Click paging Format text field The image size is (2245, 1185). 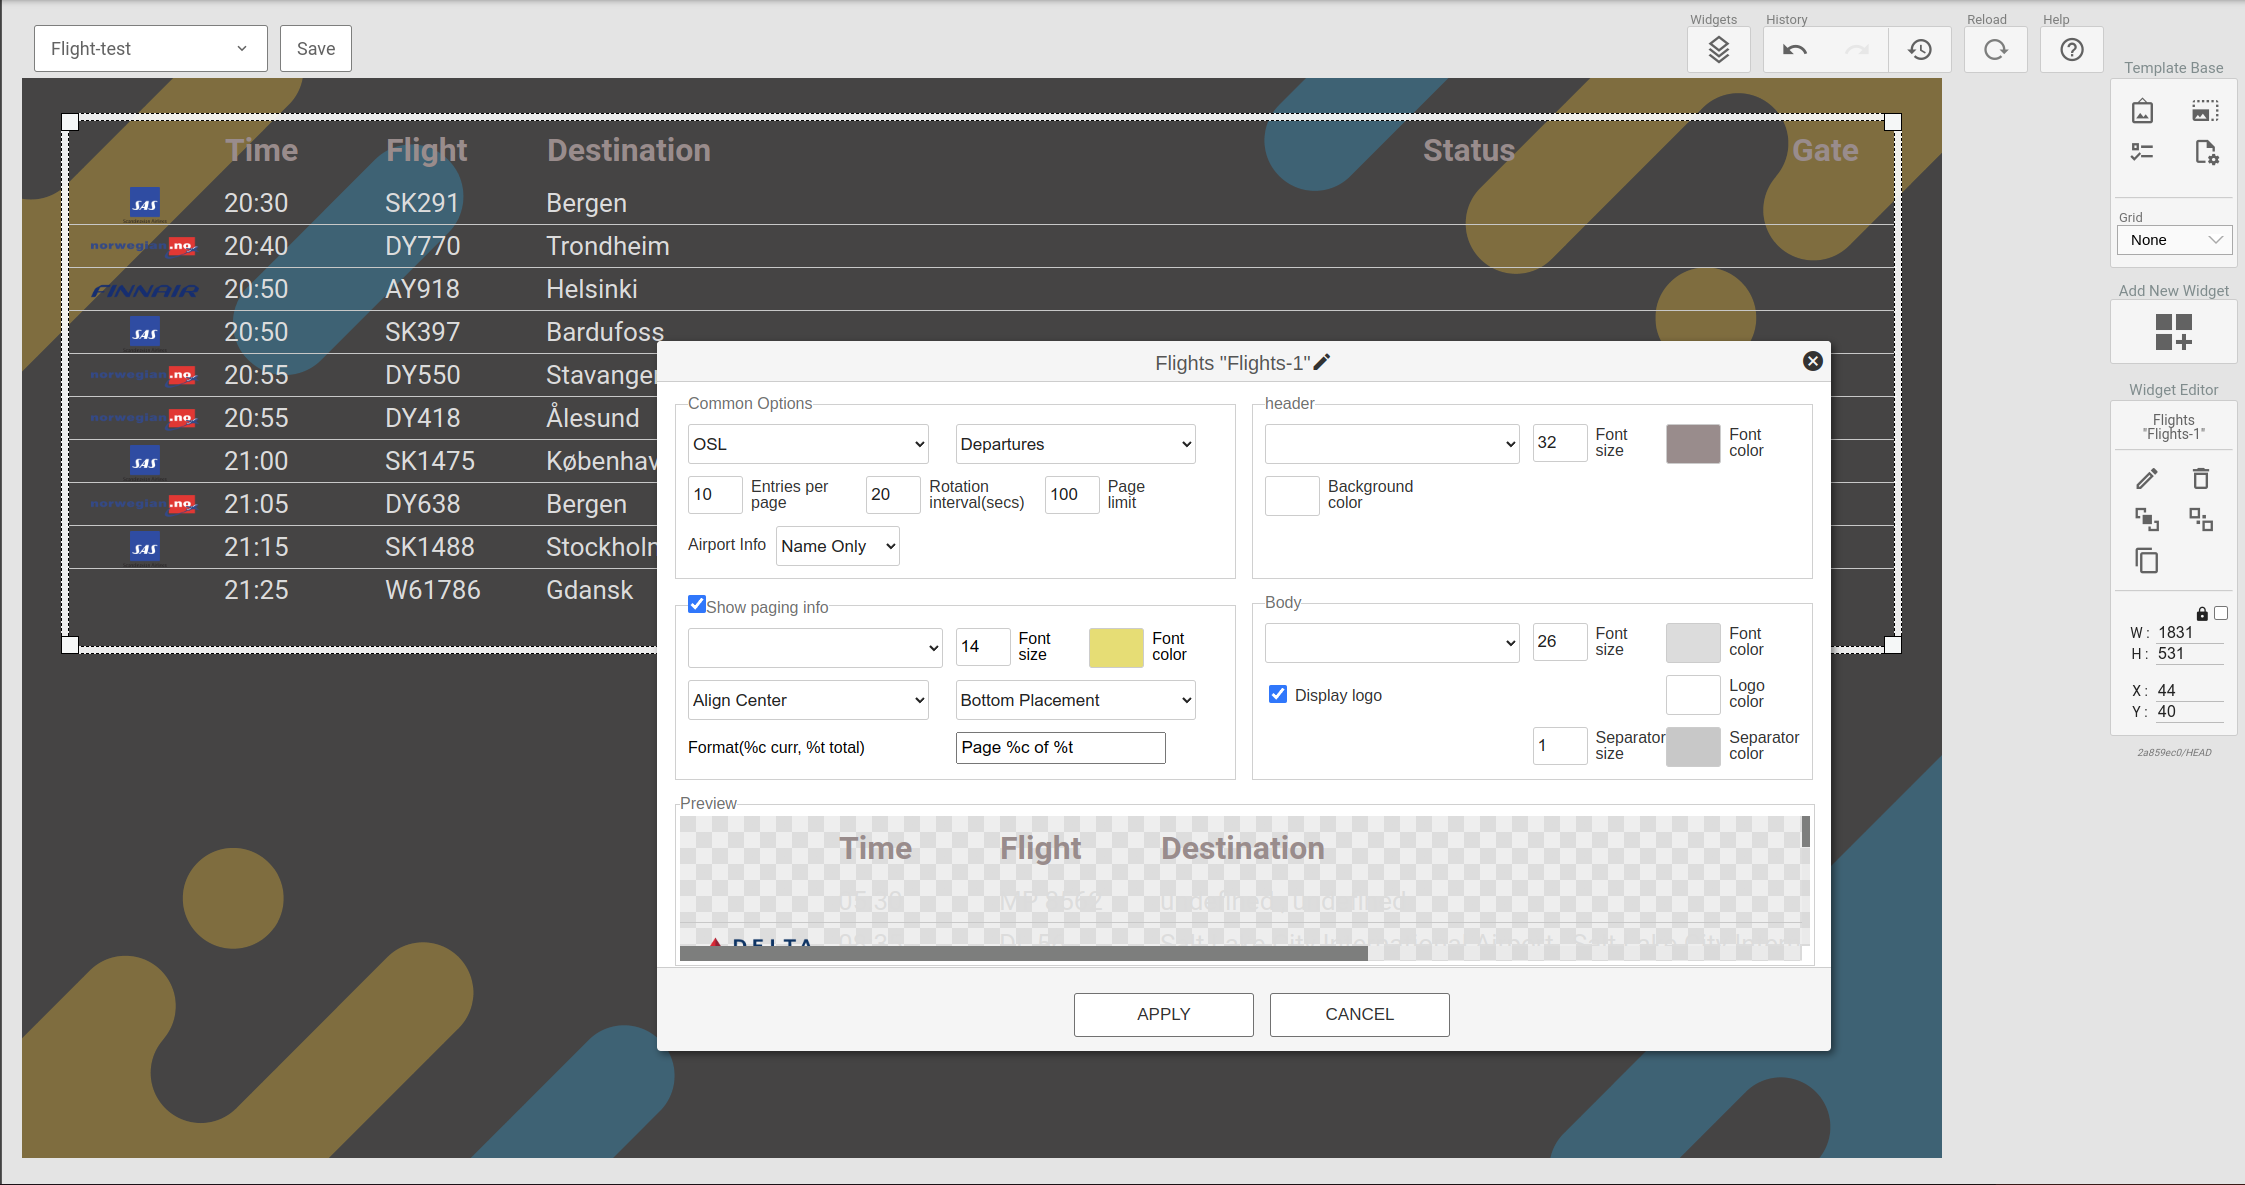click(1061, 747)
